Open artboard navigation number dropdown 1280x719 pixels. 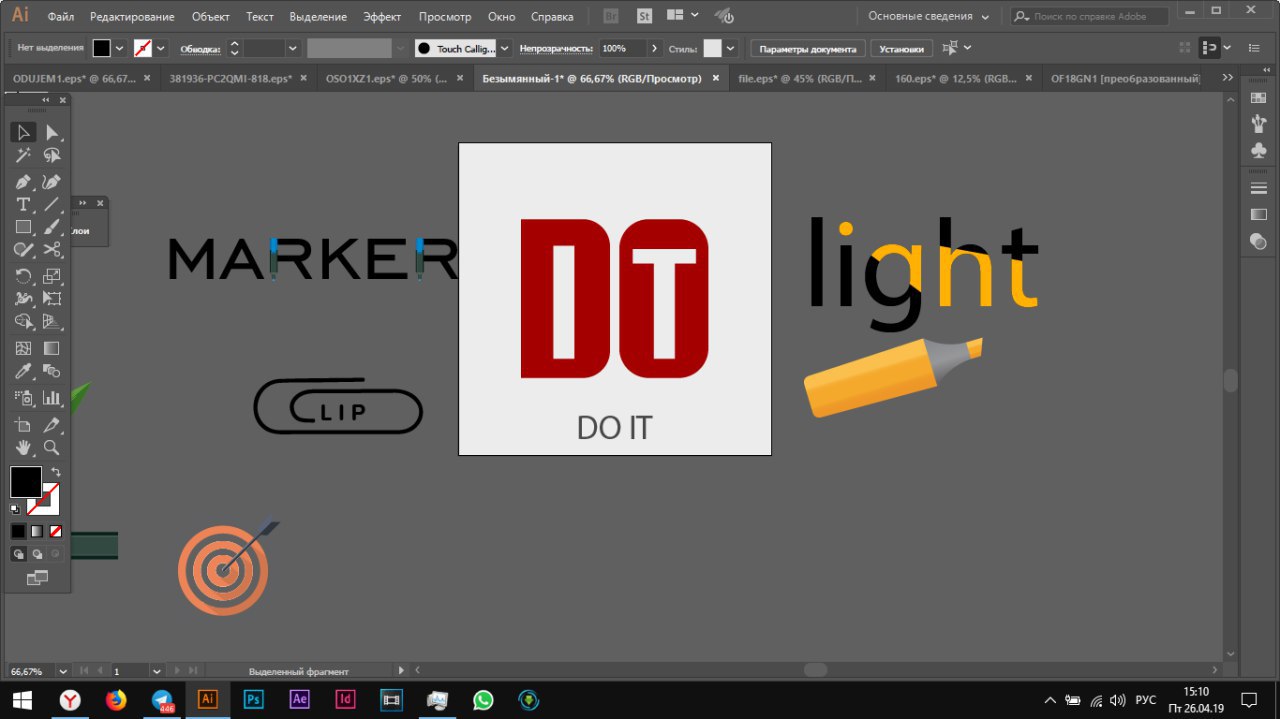pos(156,671)
